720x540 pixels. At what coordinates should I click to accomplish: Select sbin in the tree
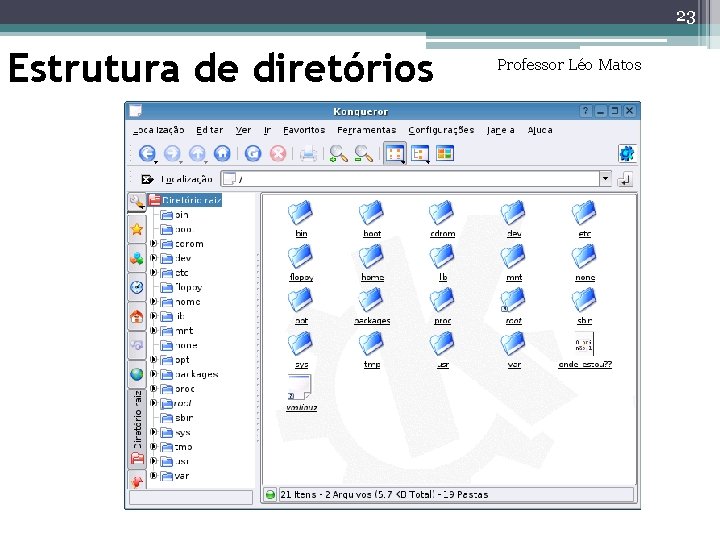(177, 418)
